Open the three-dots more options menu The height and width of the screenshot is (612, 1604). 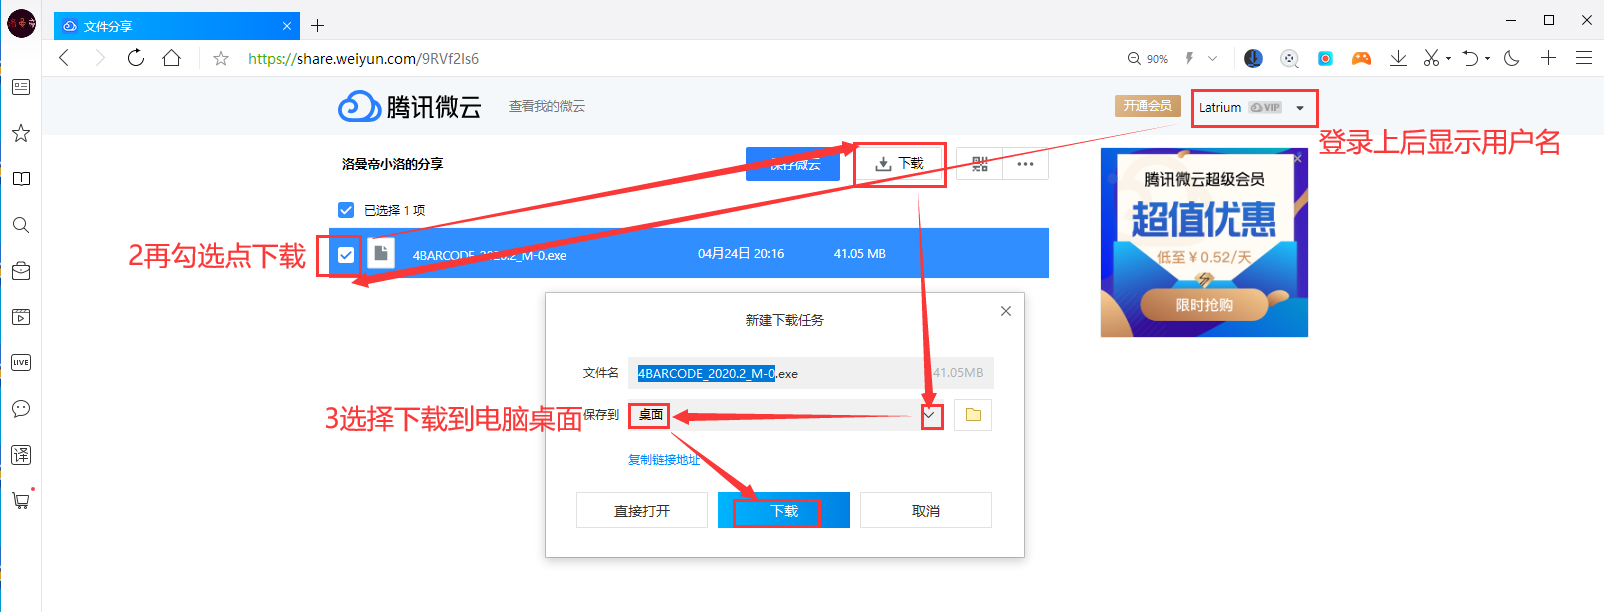tap(1025, 164)
